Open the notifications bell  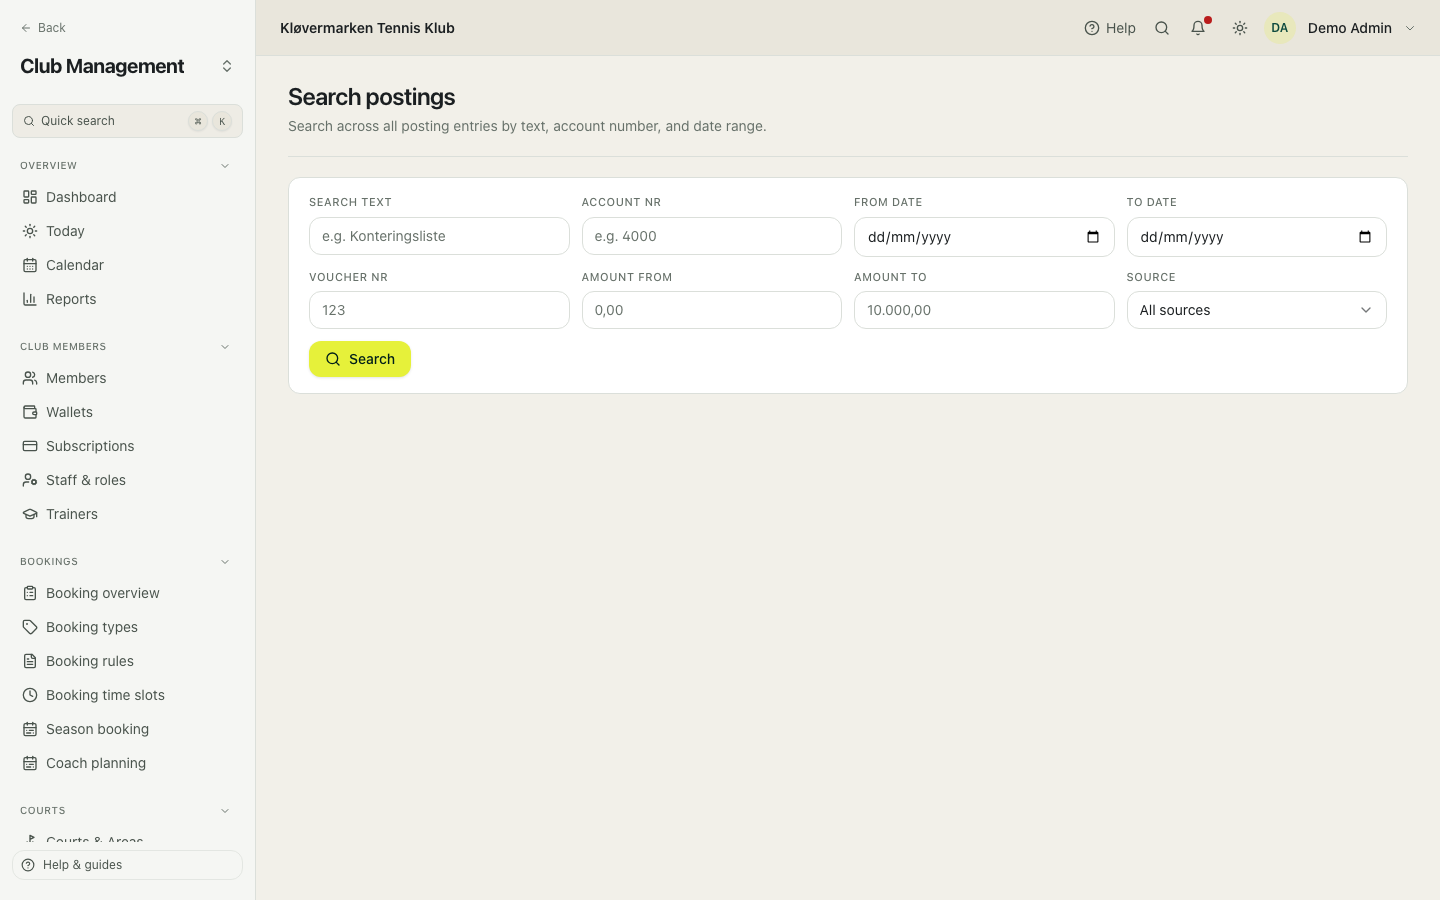[x=1198, y=28]
